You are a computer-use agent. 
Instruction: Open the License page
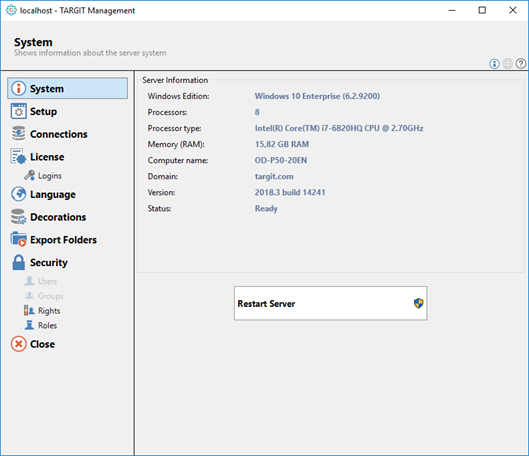pos(47,157)
